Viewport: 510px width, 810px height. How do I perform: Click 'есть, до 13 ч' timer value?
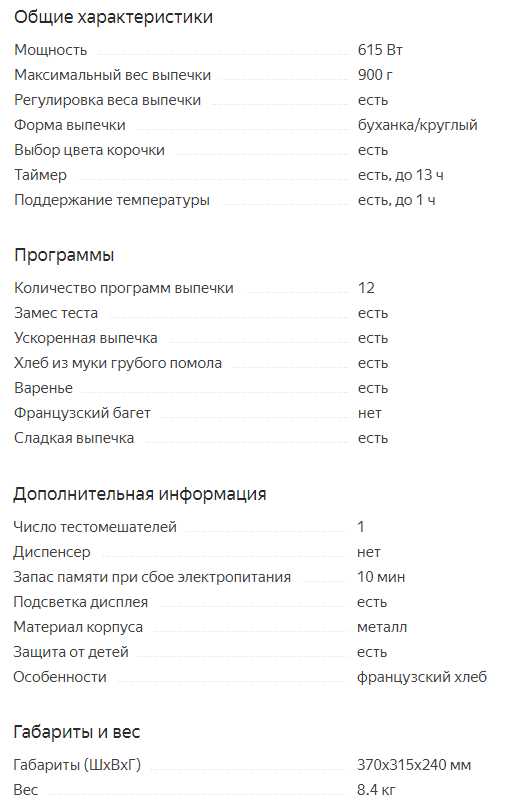pyautogui.click(x=400, y=175)
